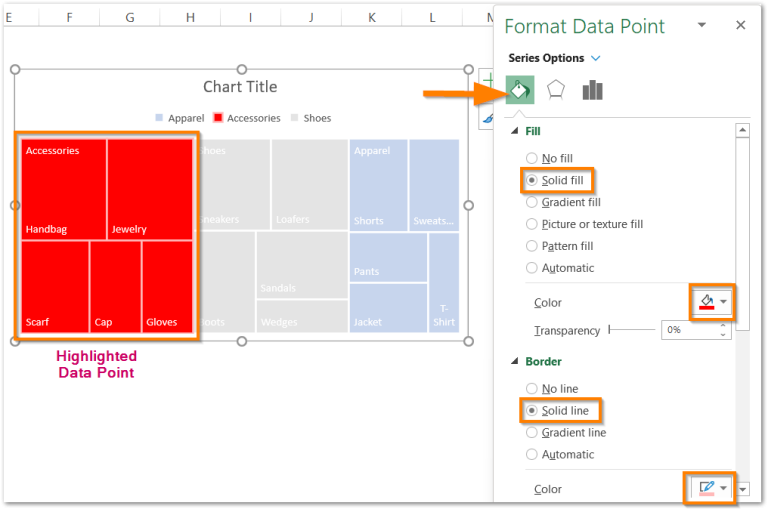Screen dimensions: 768x509
Task: Open the task pane options dropdown arrow
Action: point(702,26)
